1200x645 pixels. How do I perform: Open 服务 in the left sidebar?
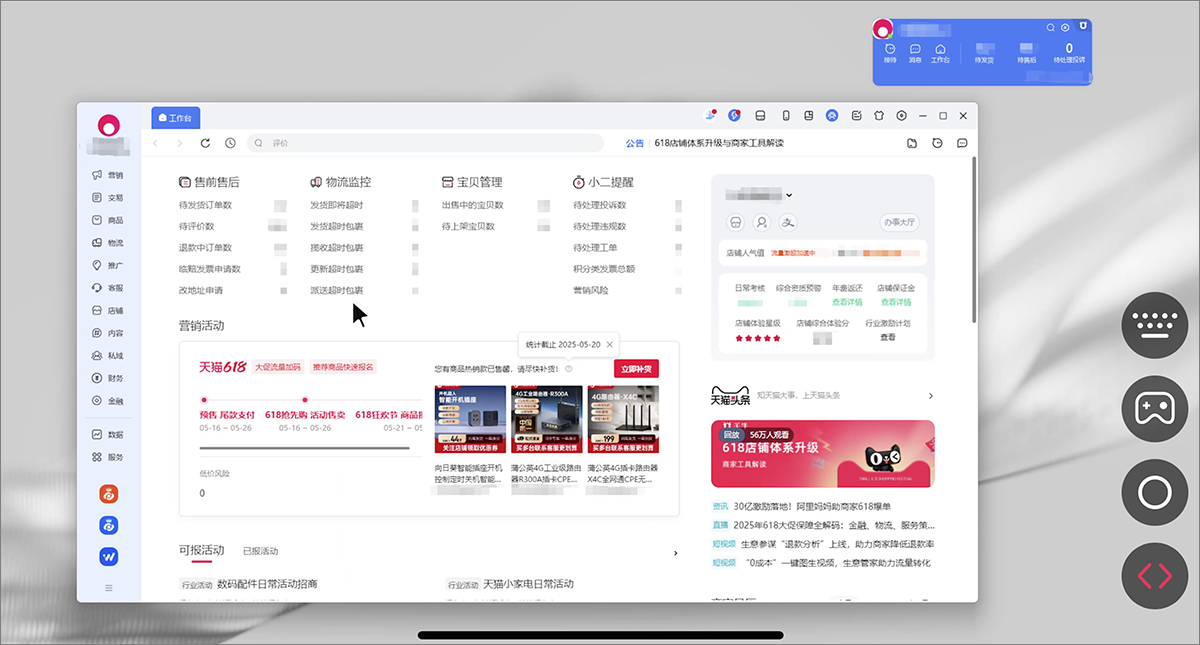click(x=108, y=457)
